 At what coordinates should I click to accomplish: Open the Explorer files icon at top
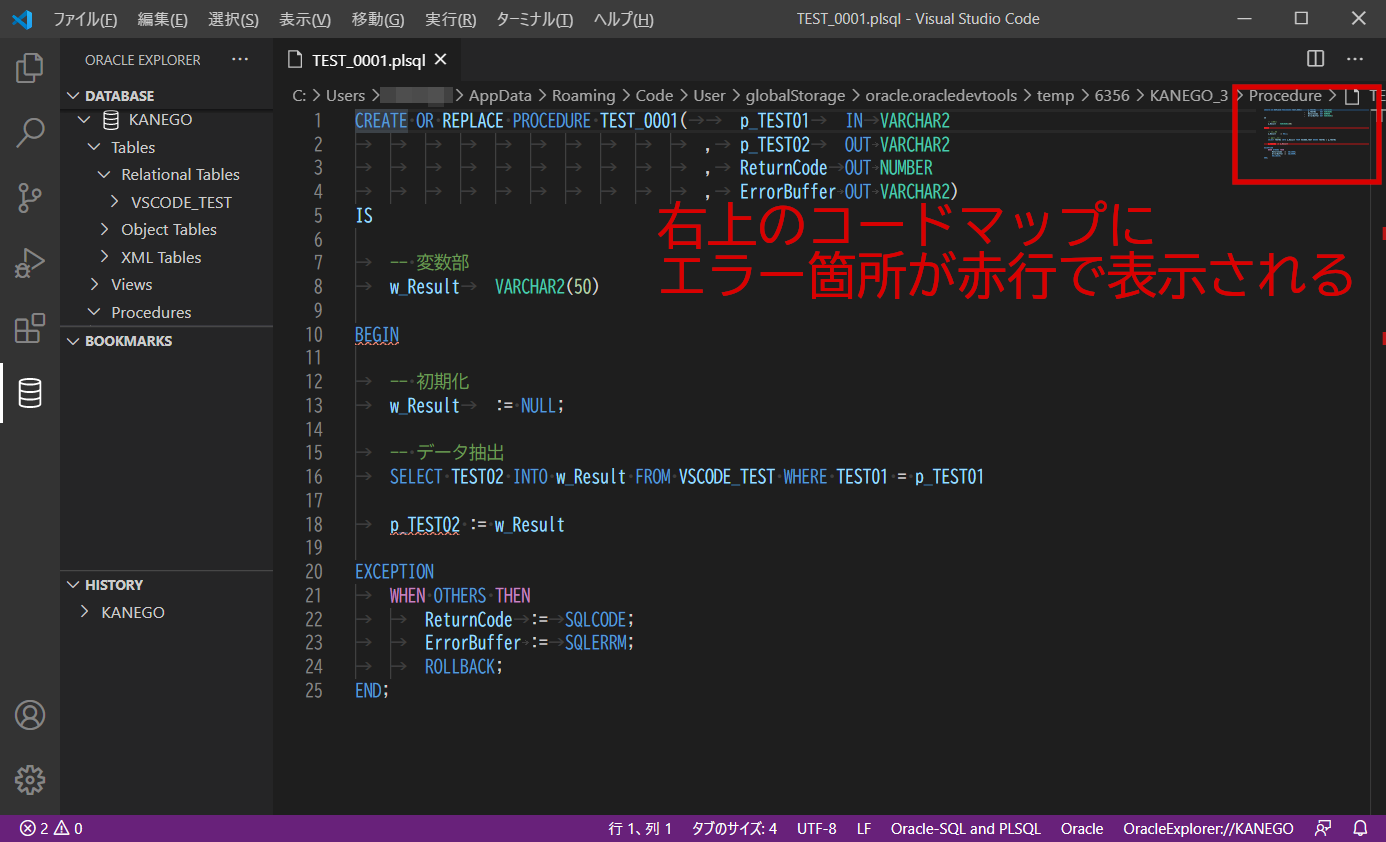pos(29,67)
